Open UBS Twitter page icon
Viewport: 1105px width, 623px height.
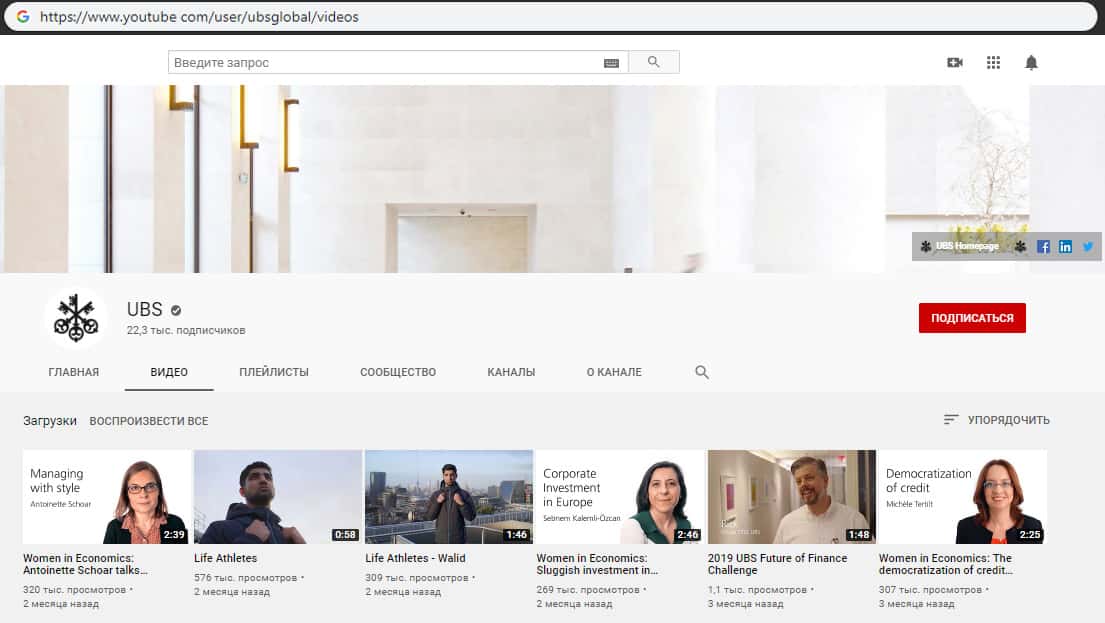[1088, 246]
